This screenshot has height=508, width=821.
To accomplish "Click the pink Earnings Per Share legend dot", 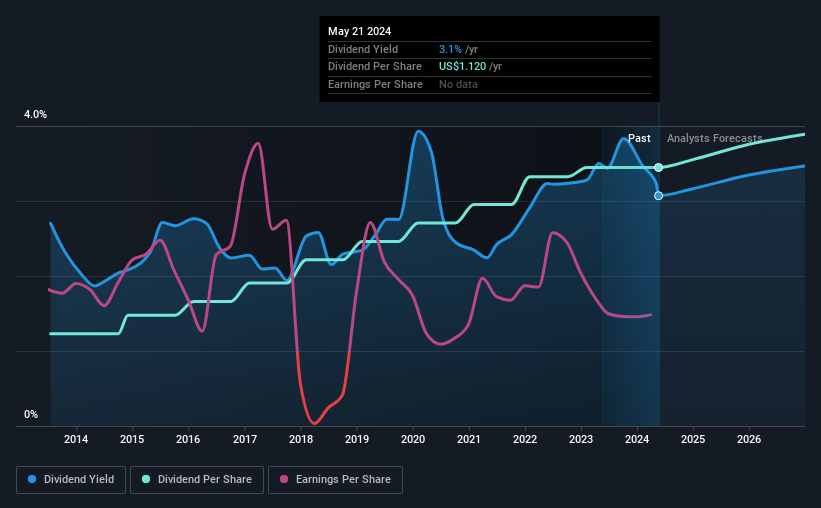I will (284, 479).
